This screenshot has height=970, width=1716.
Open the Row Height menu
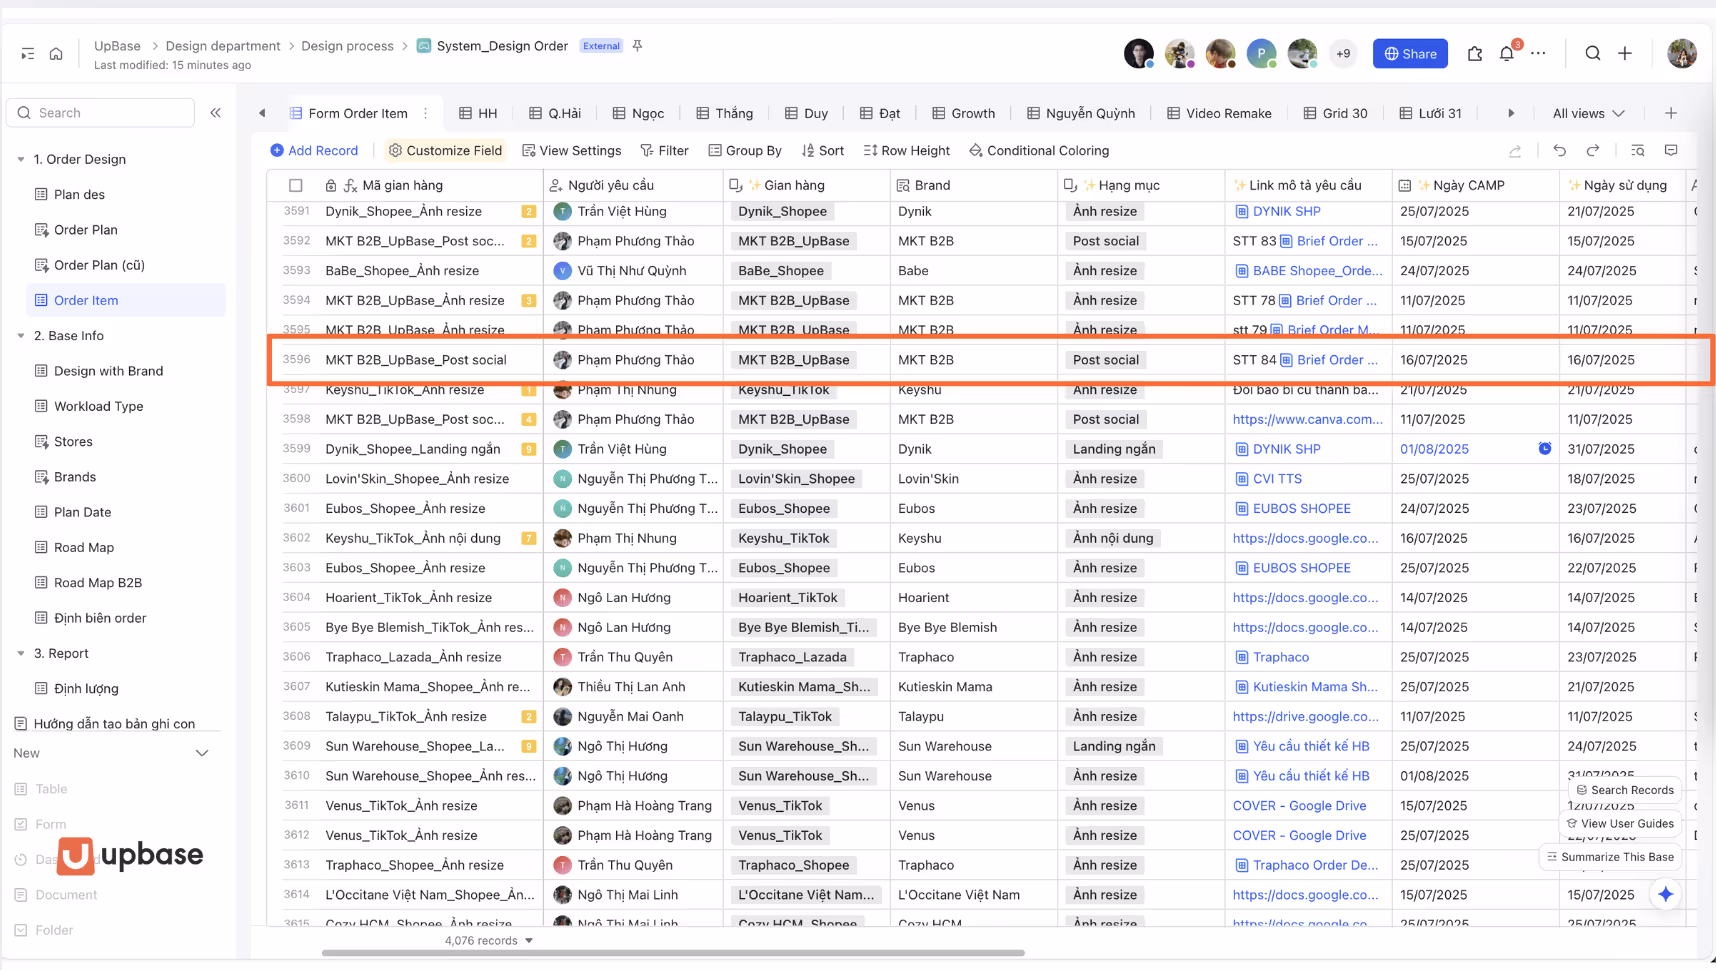click(x=907, y=151)
